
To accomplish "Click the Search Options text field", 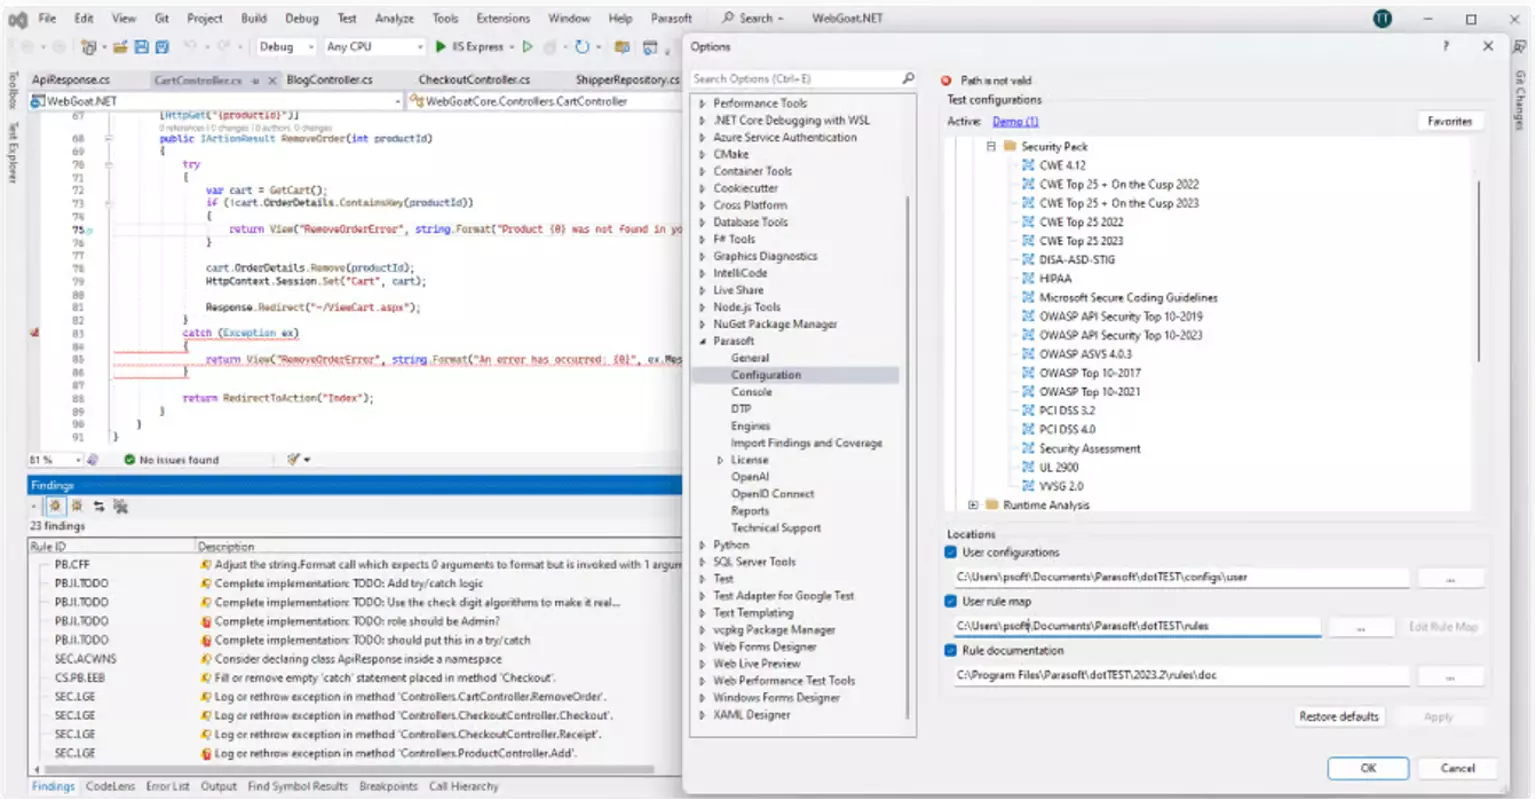I will [795, 78].
